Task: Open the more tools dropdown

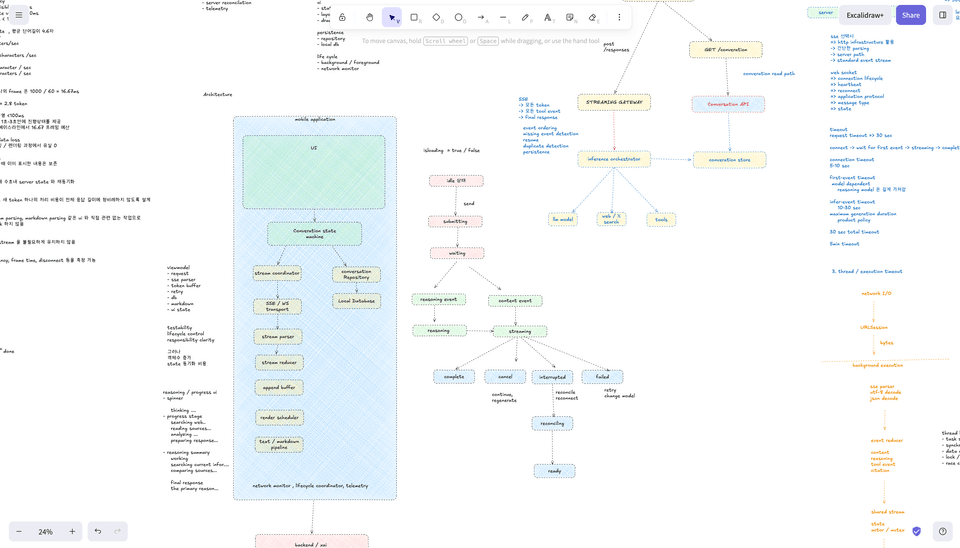Action: [619, 17]
